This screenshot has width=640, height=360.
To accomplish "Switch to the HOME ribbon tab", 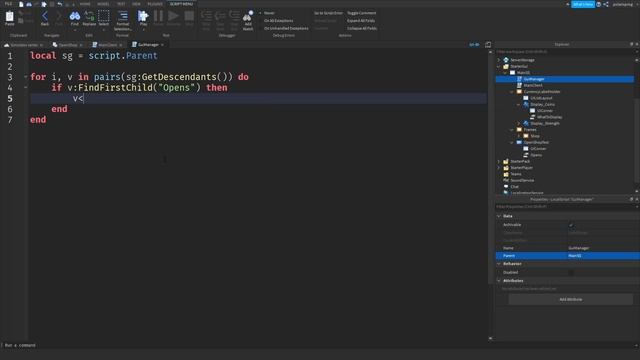I will tap(85, 4).
